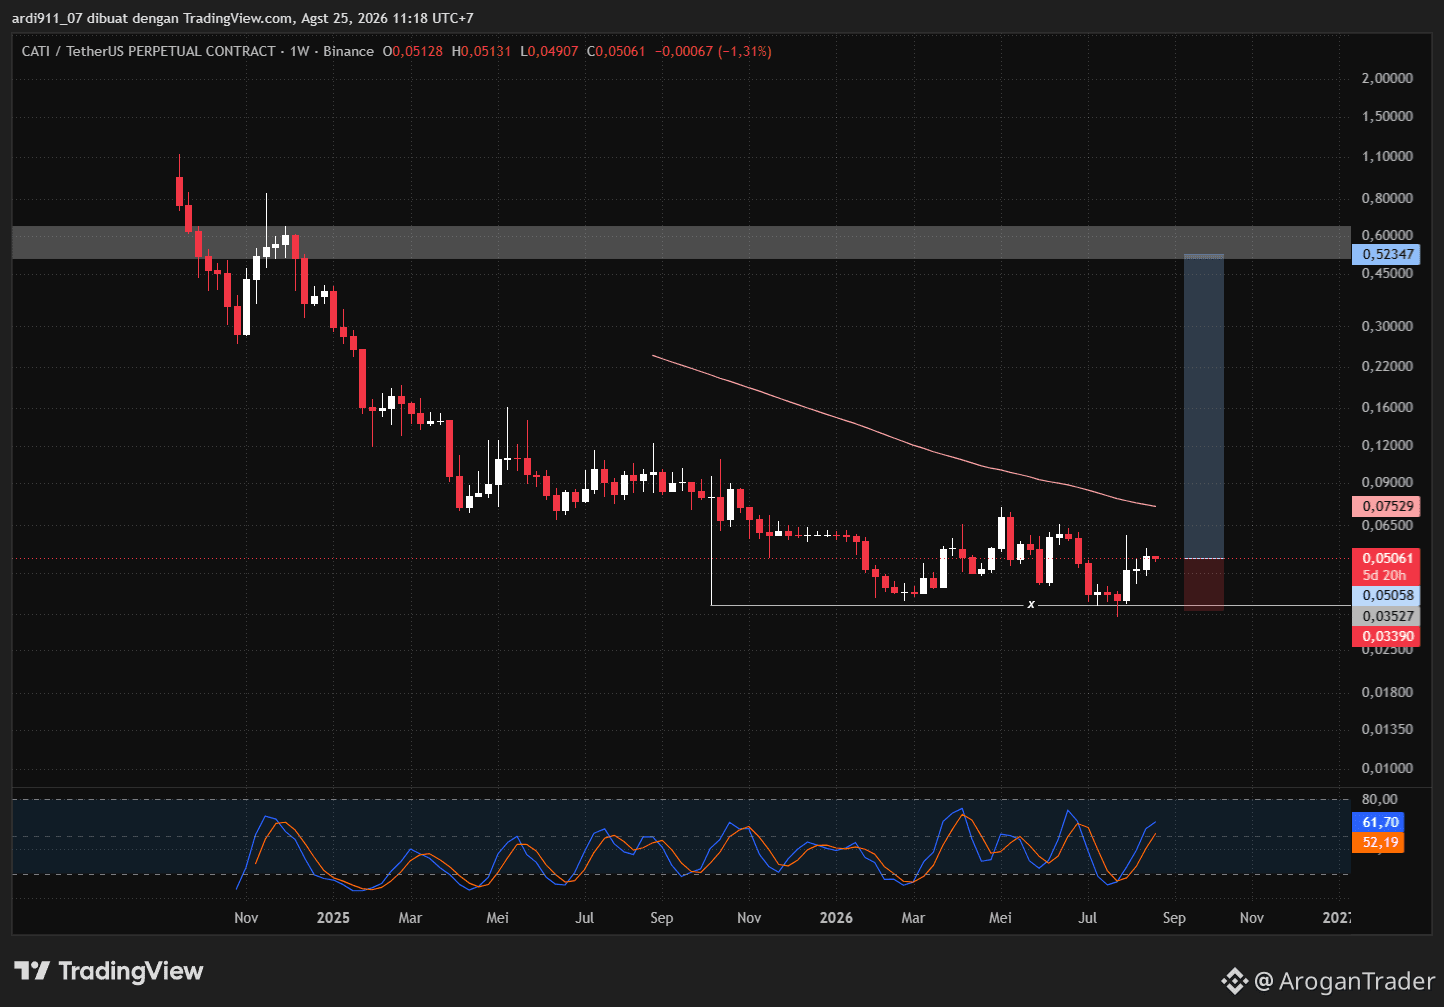Image resolution: width=1444 pixels, height=1007 pixels.
Task: Click the 5d 20h candle countdown
Action: pos(1384,575)
